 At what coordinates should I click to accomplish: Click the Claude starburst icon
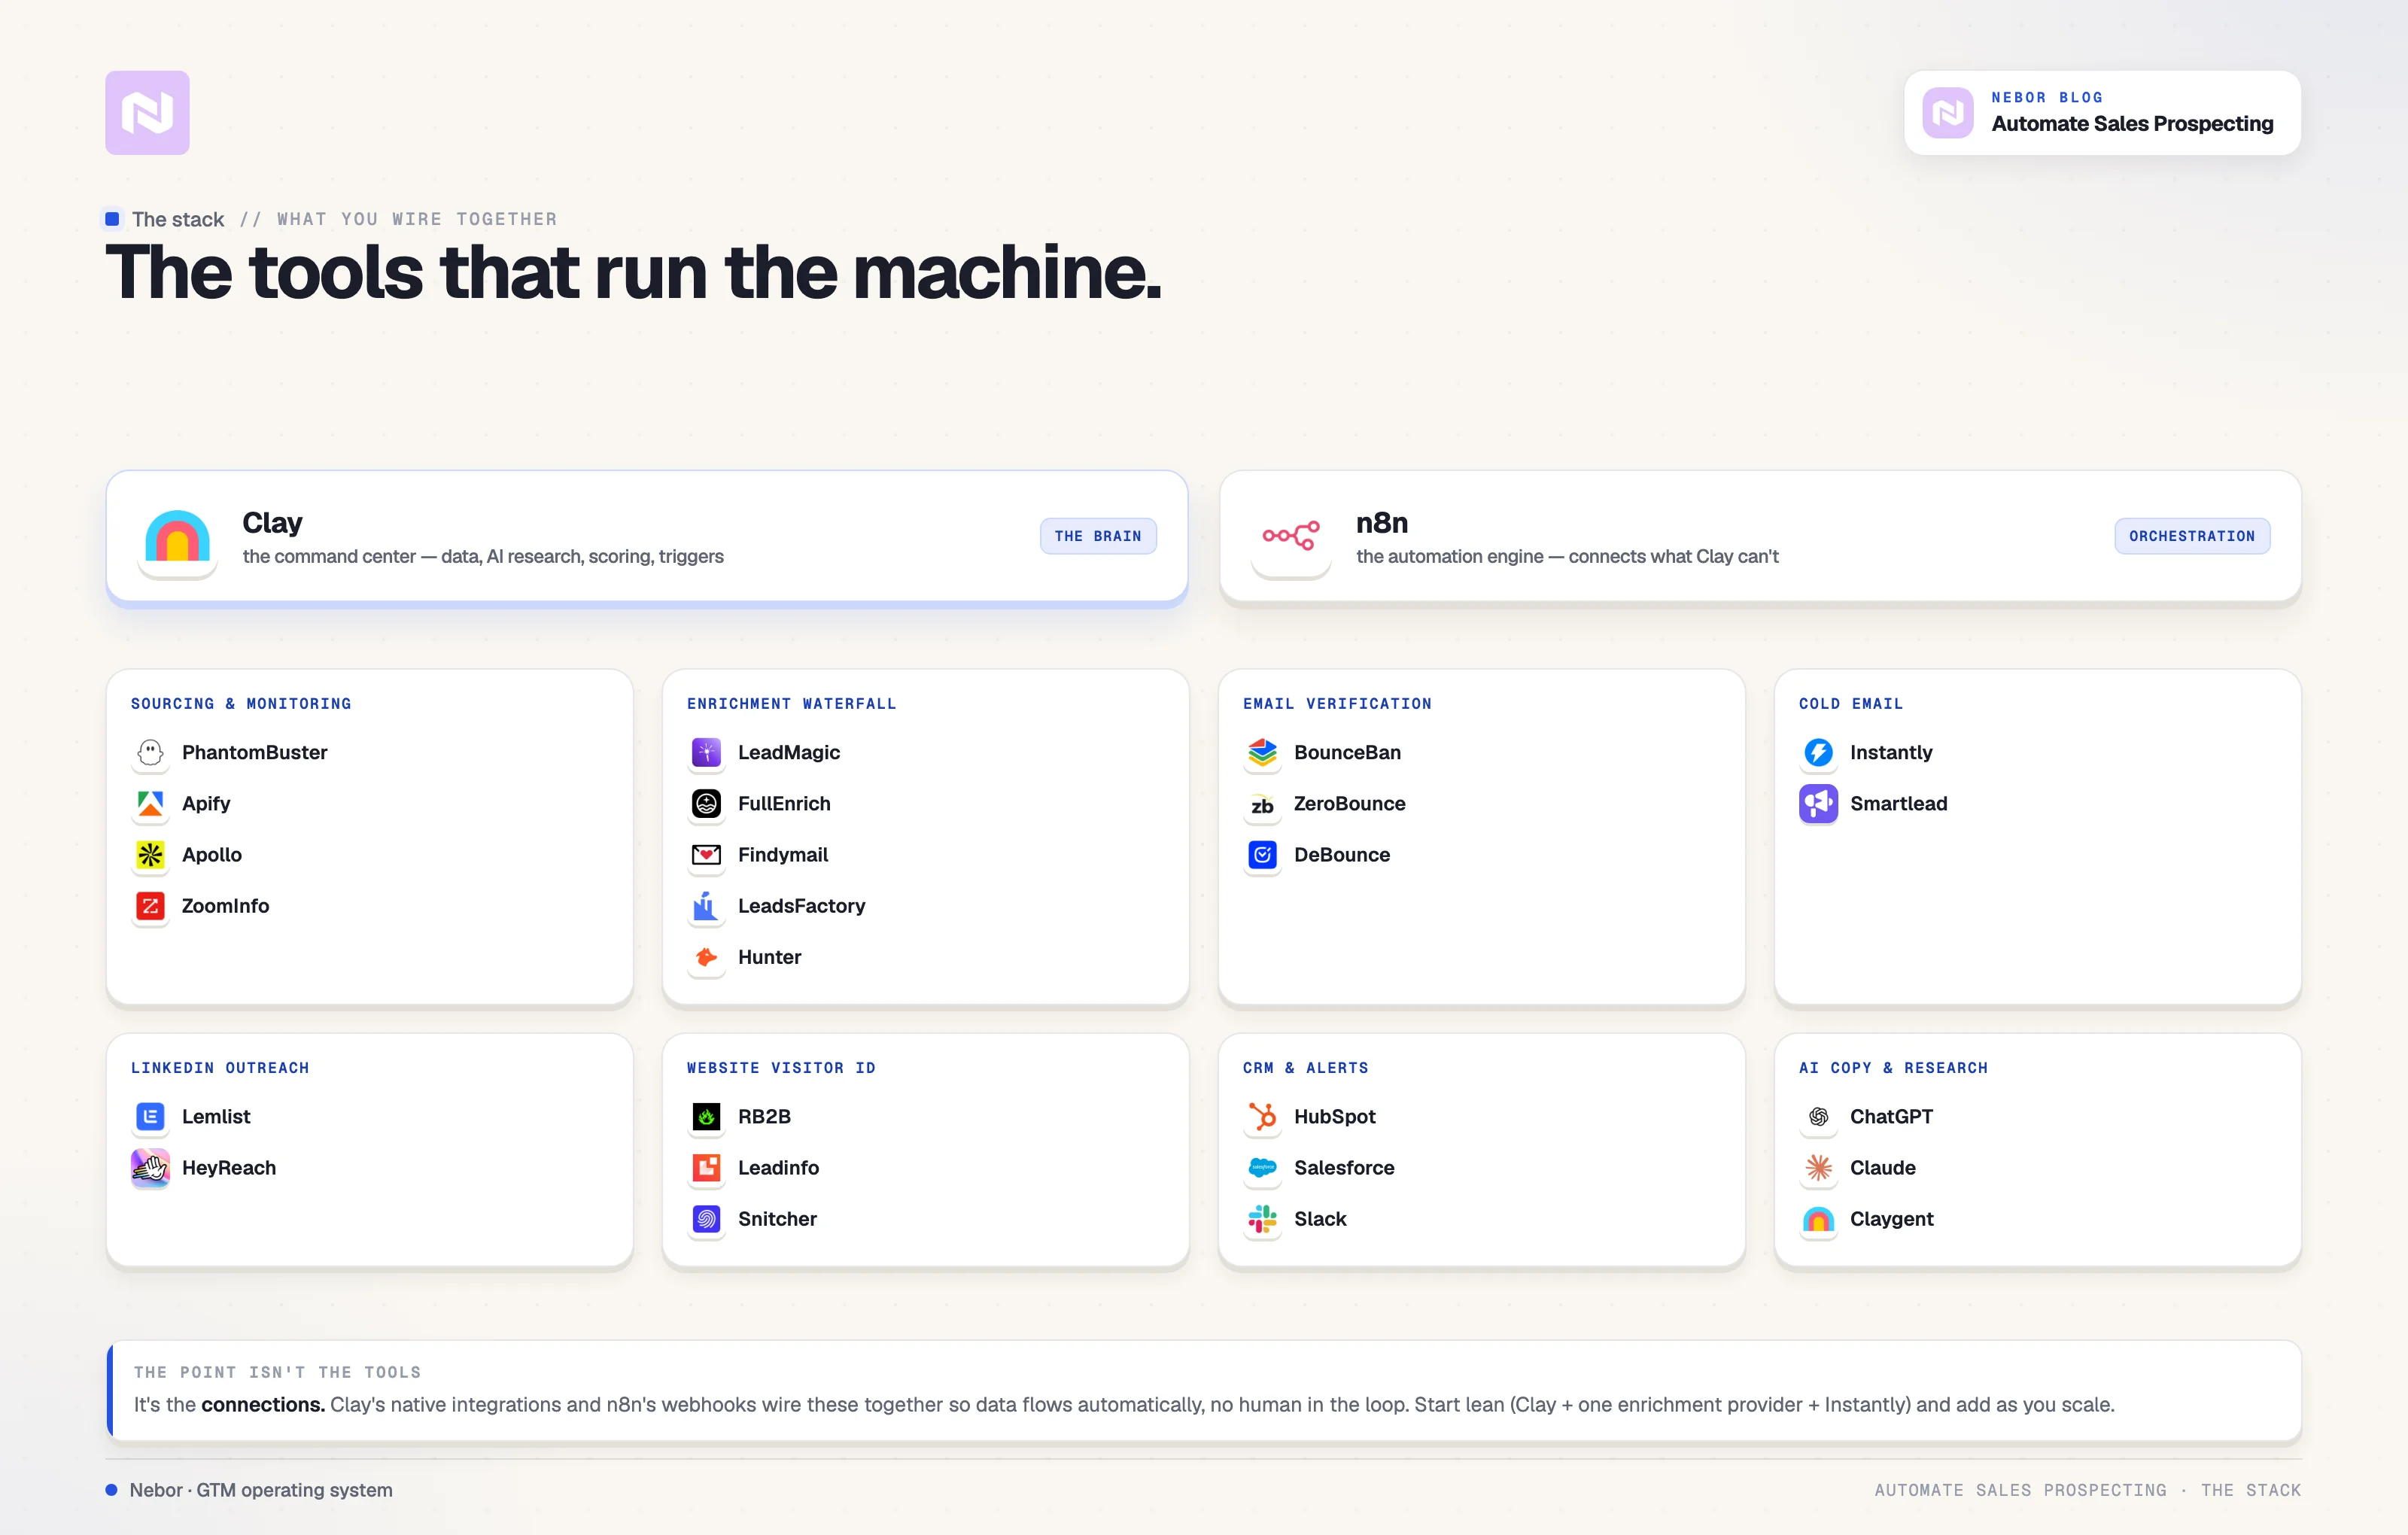1818,1167
